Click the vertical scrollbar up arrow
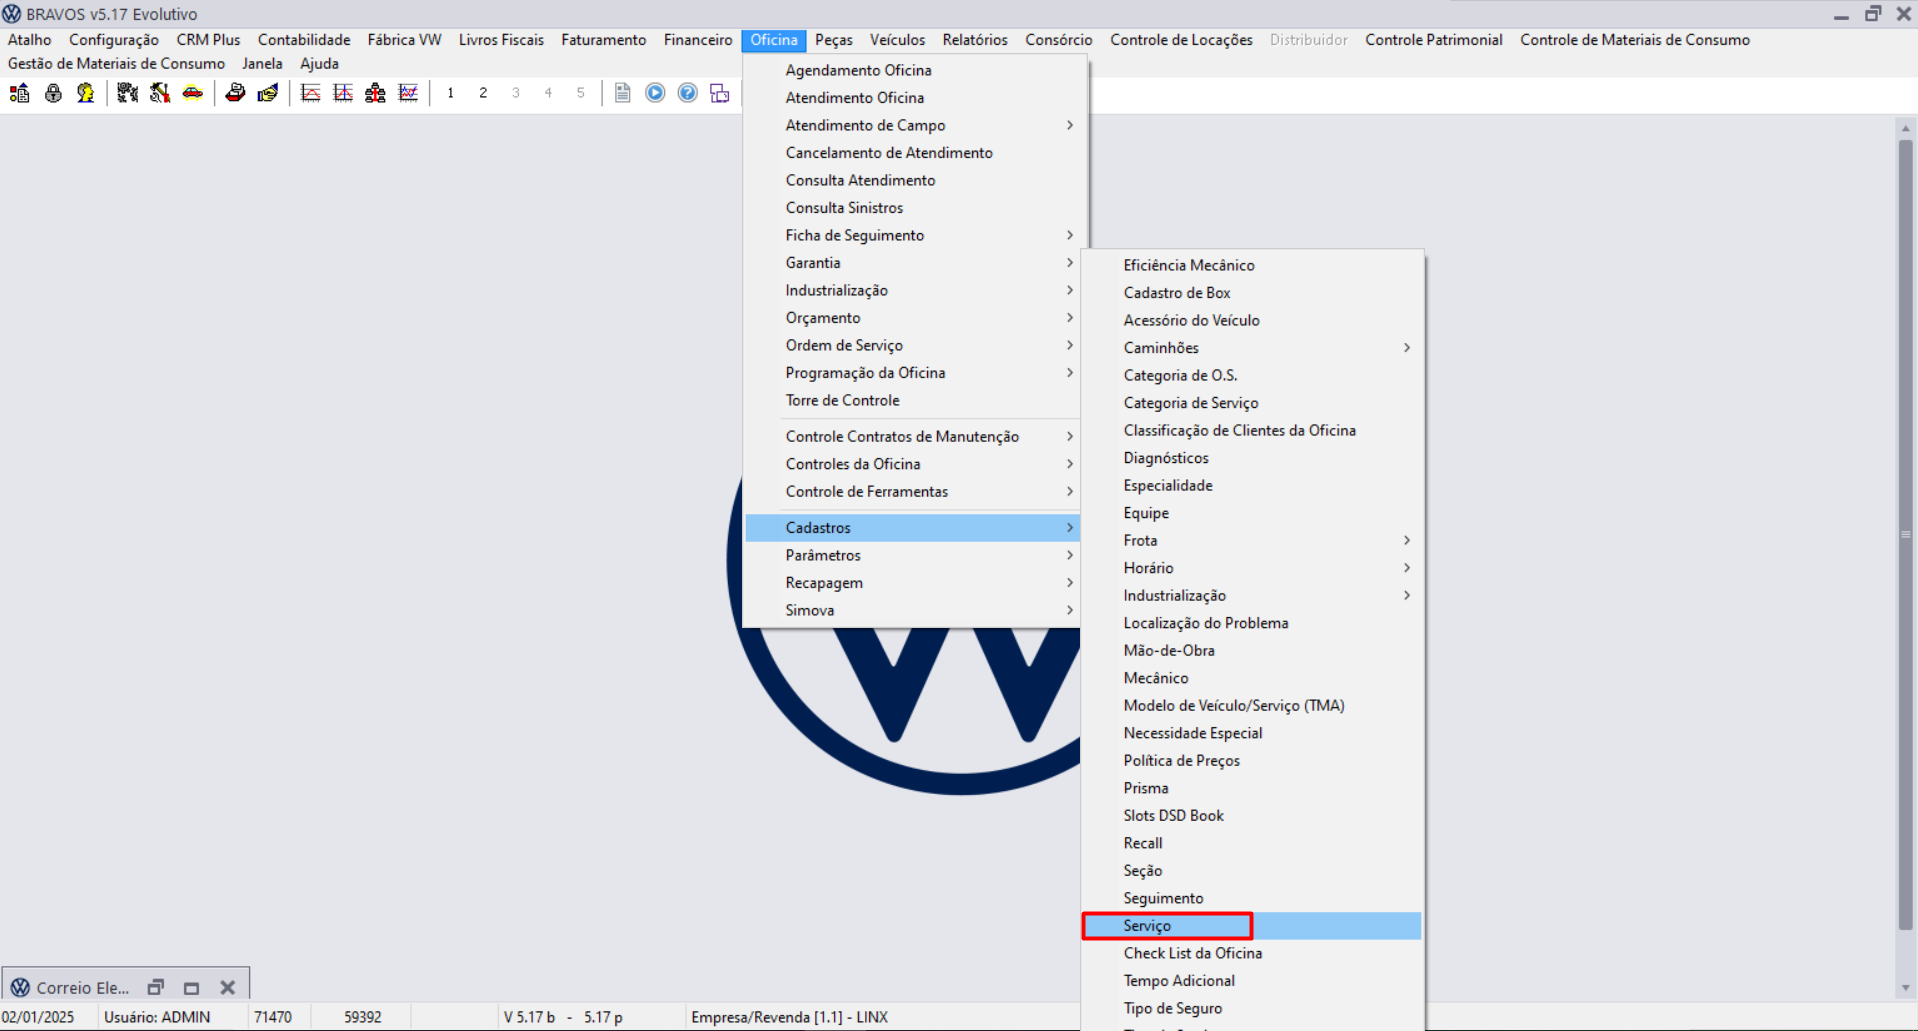 point(1906,128)
